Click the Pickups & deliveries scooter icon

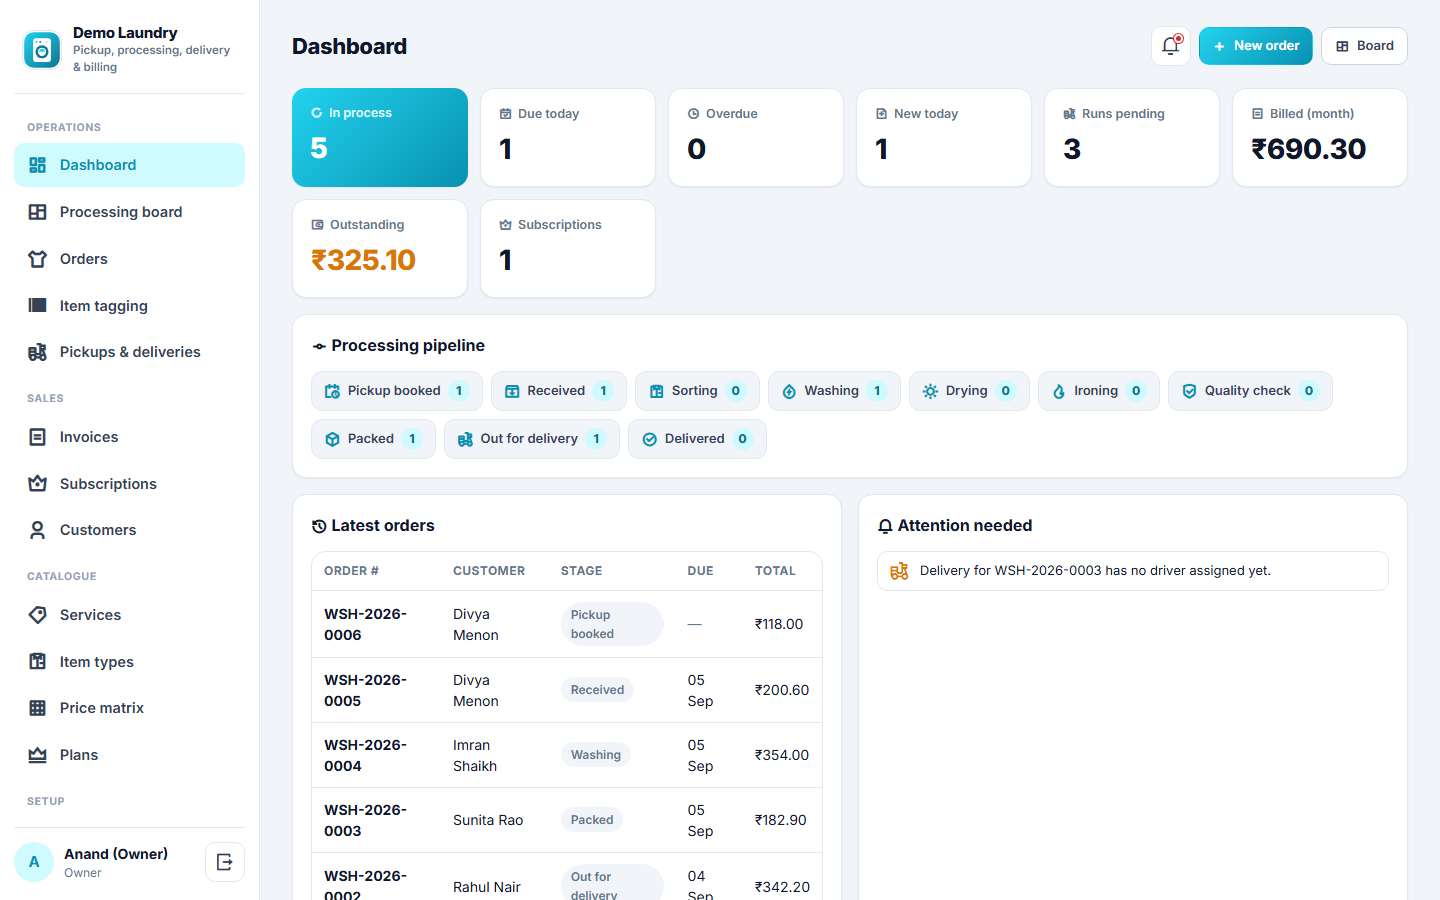pyautogui.click(x=38, y=352)
